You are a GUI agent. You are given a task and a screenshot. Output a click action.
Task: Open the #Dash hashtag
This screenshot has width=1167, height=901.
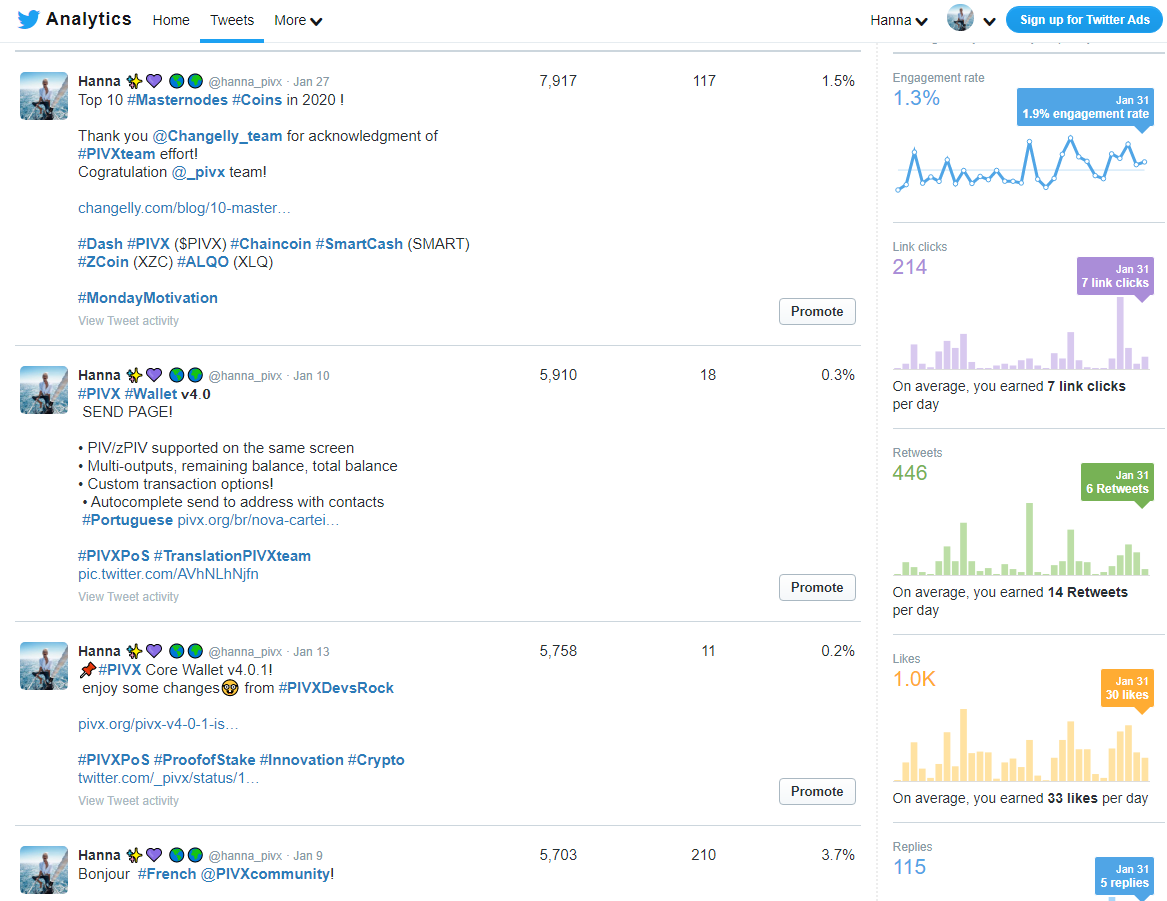(100, 244)
